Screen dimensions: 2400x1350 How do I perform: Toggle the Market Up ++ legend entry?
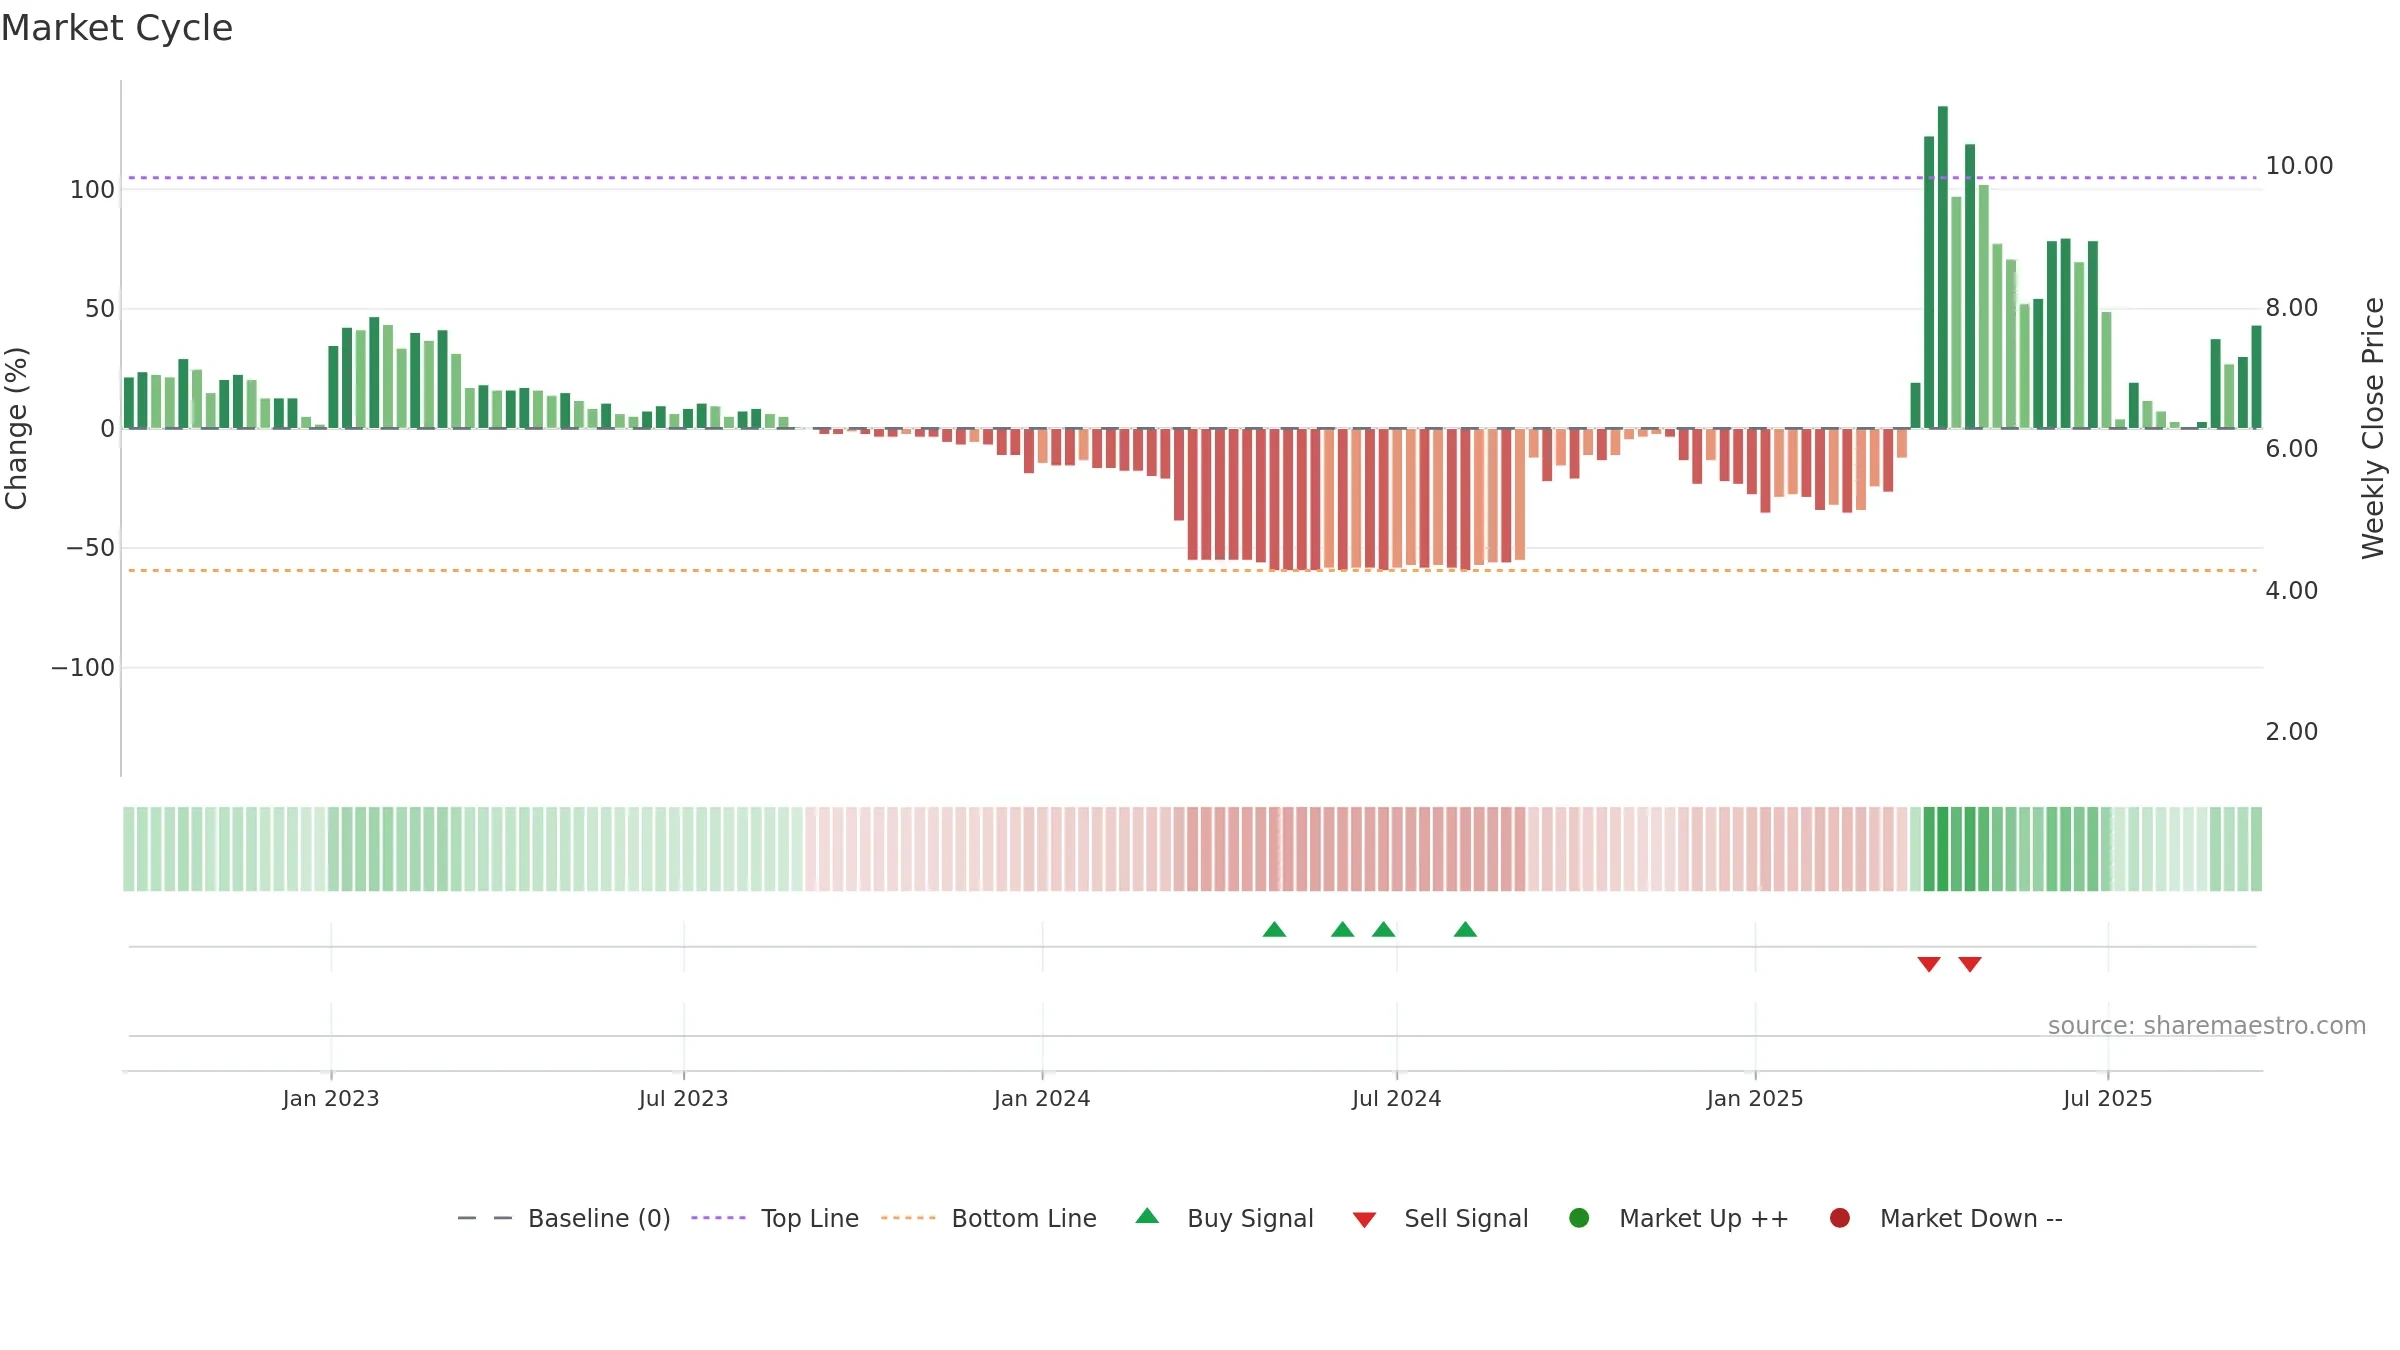coord(1679,1218)
